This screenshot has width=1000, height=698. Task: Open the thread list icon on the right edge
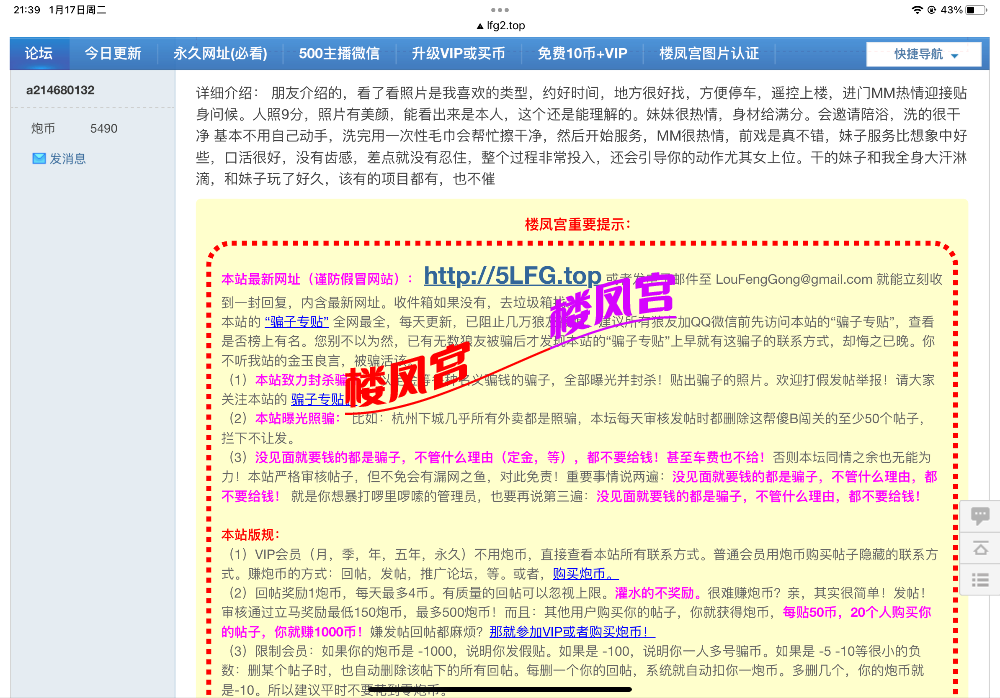coord(980,580)
